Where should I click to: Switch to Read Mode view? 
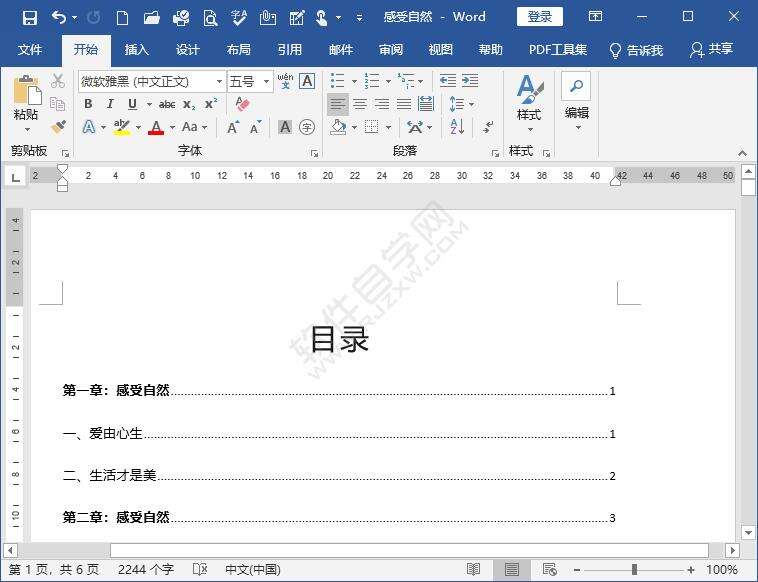tap(473, 569)
